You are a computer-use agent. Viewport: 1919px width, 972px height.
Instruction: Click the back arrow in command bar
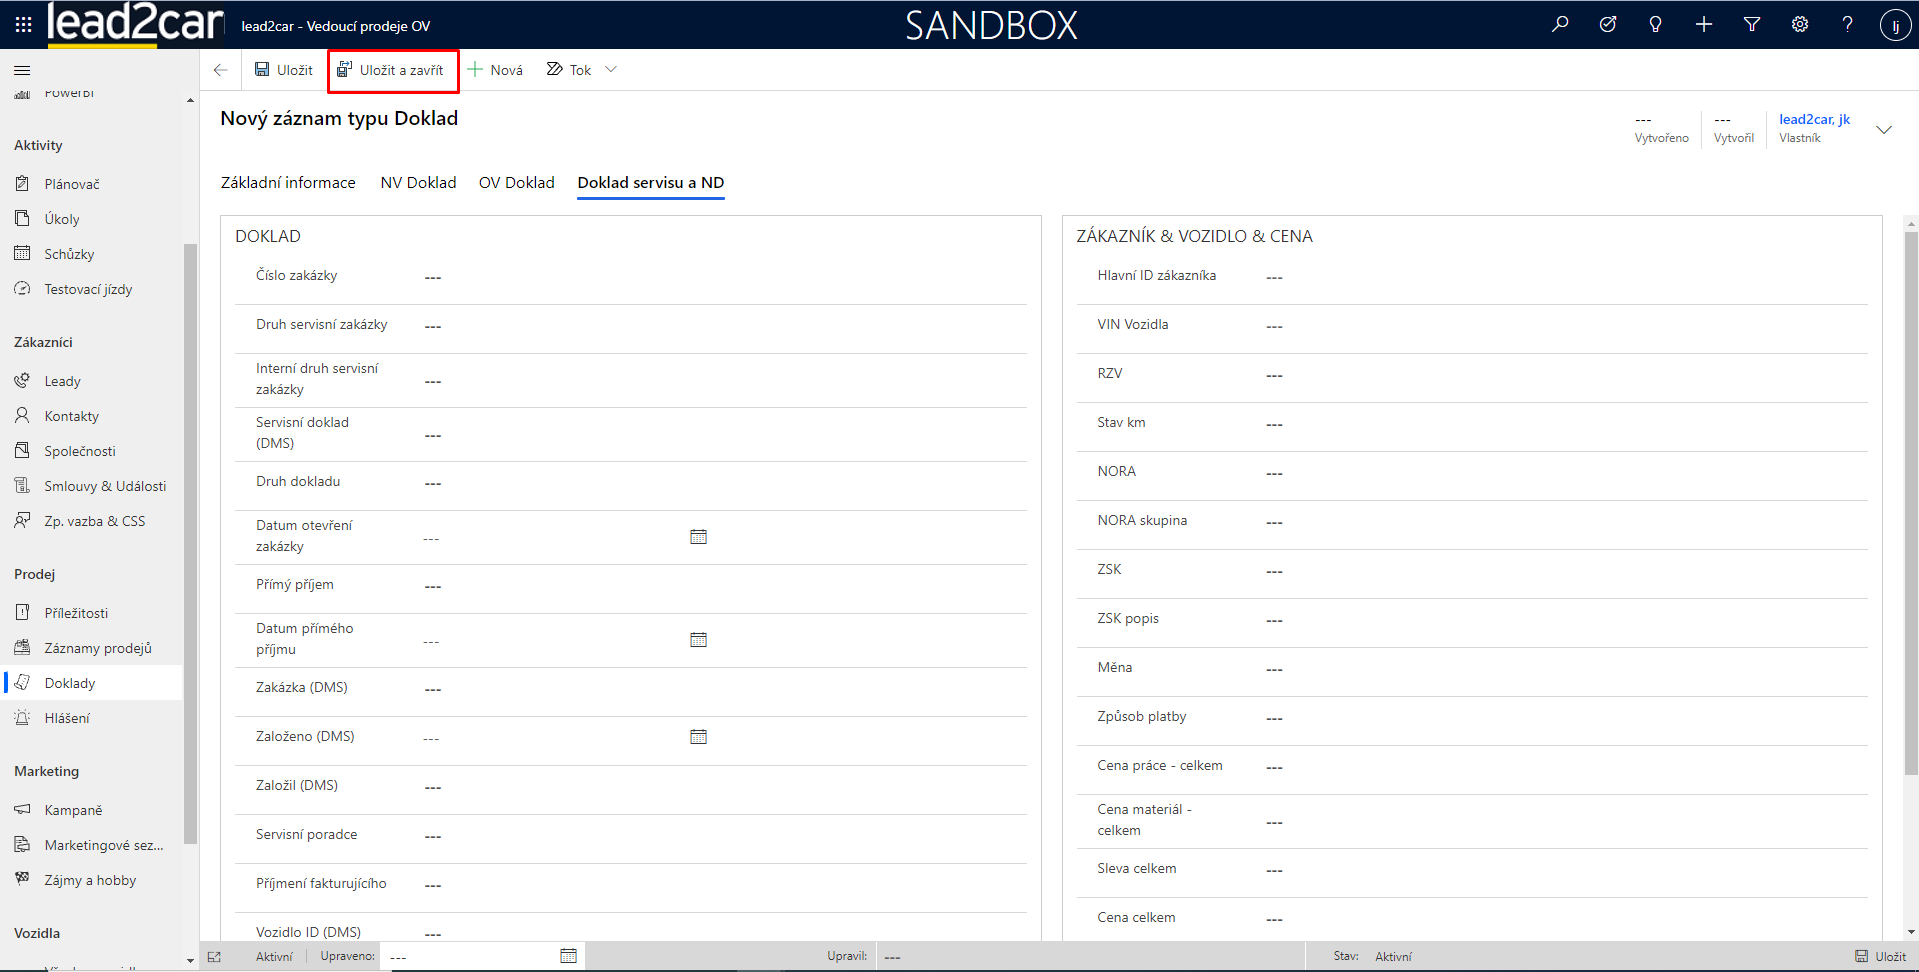(221, 70)
